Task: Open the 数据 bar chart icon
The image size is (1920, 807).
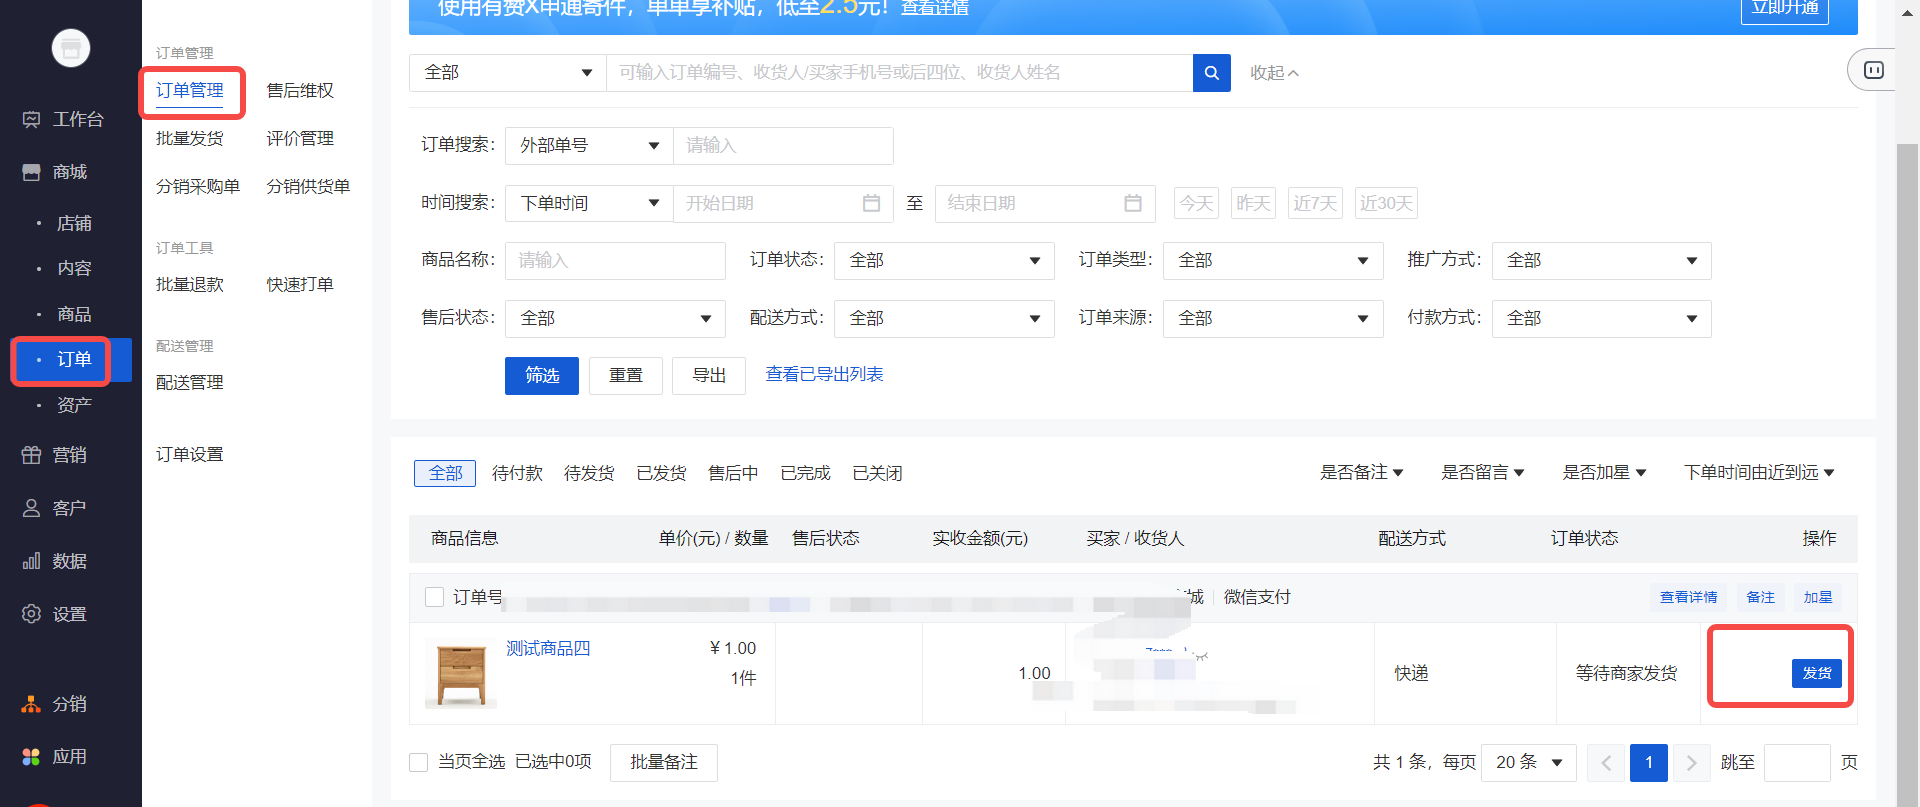Action: (x=32, y=561)
